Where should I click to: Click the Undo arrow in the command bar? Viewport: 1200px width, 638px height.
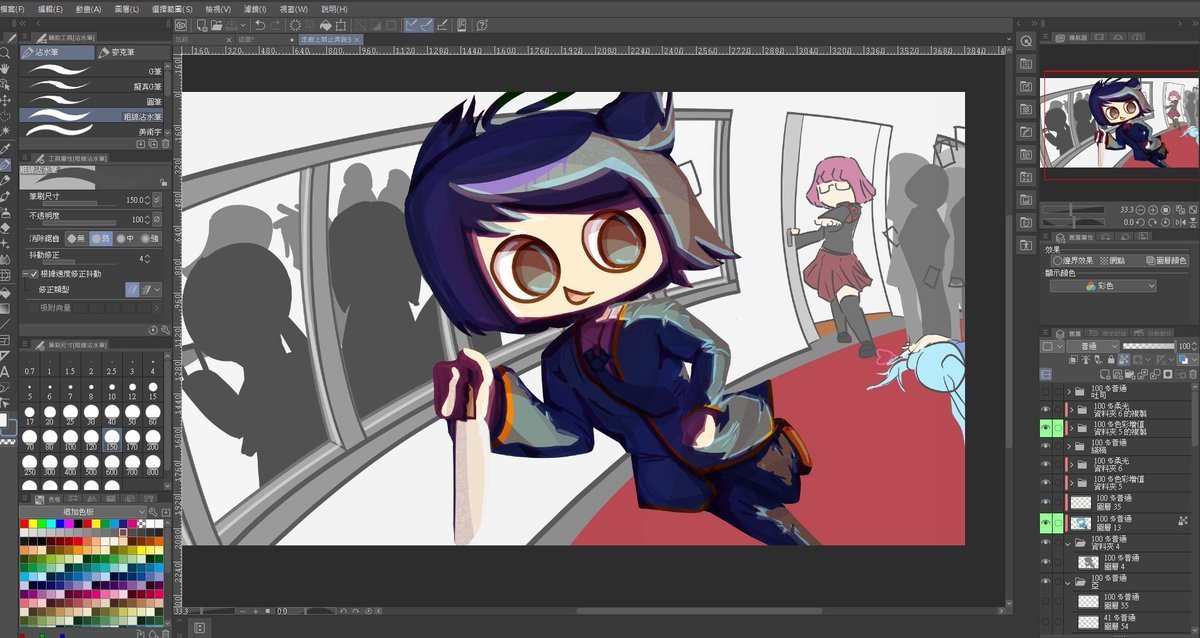[260, 25]
